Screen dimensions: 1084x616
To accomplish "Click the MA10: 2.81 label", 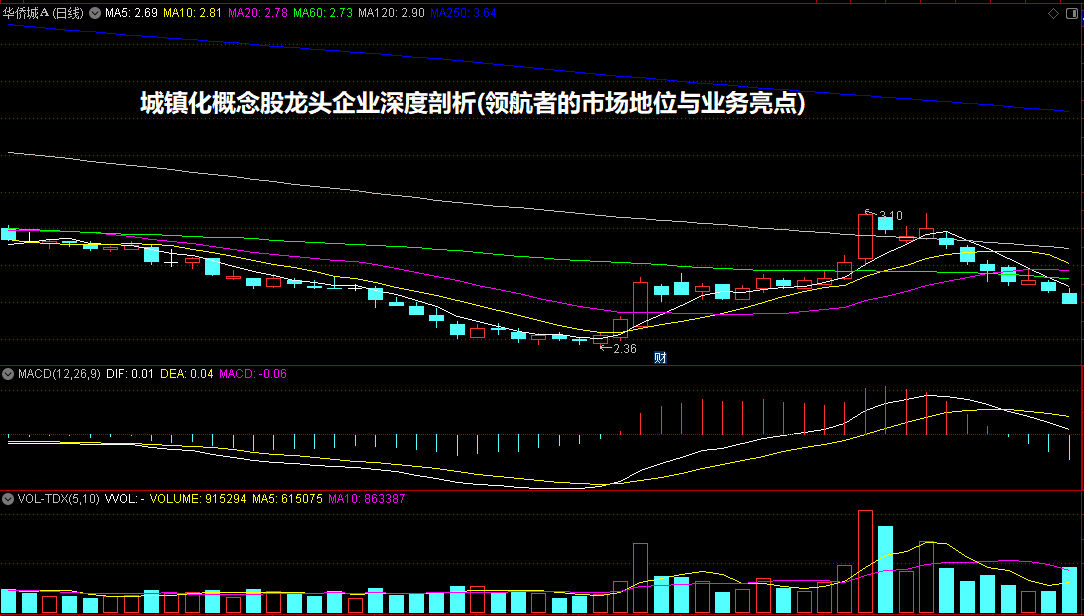I will (x=193, y=13).
